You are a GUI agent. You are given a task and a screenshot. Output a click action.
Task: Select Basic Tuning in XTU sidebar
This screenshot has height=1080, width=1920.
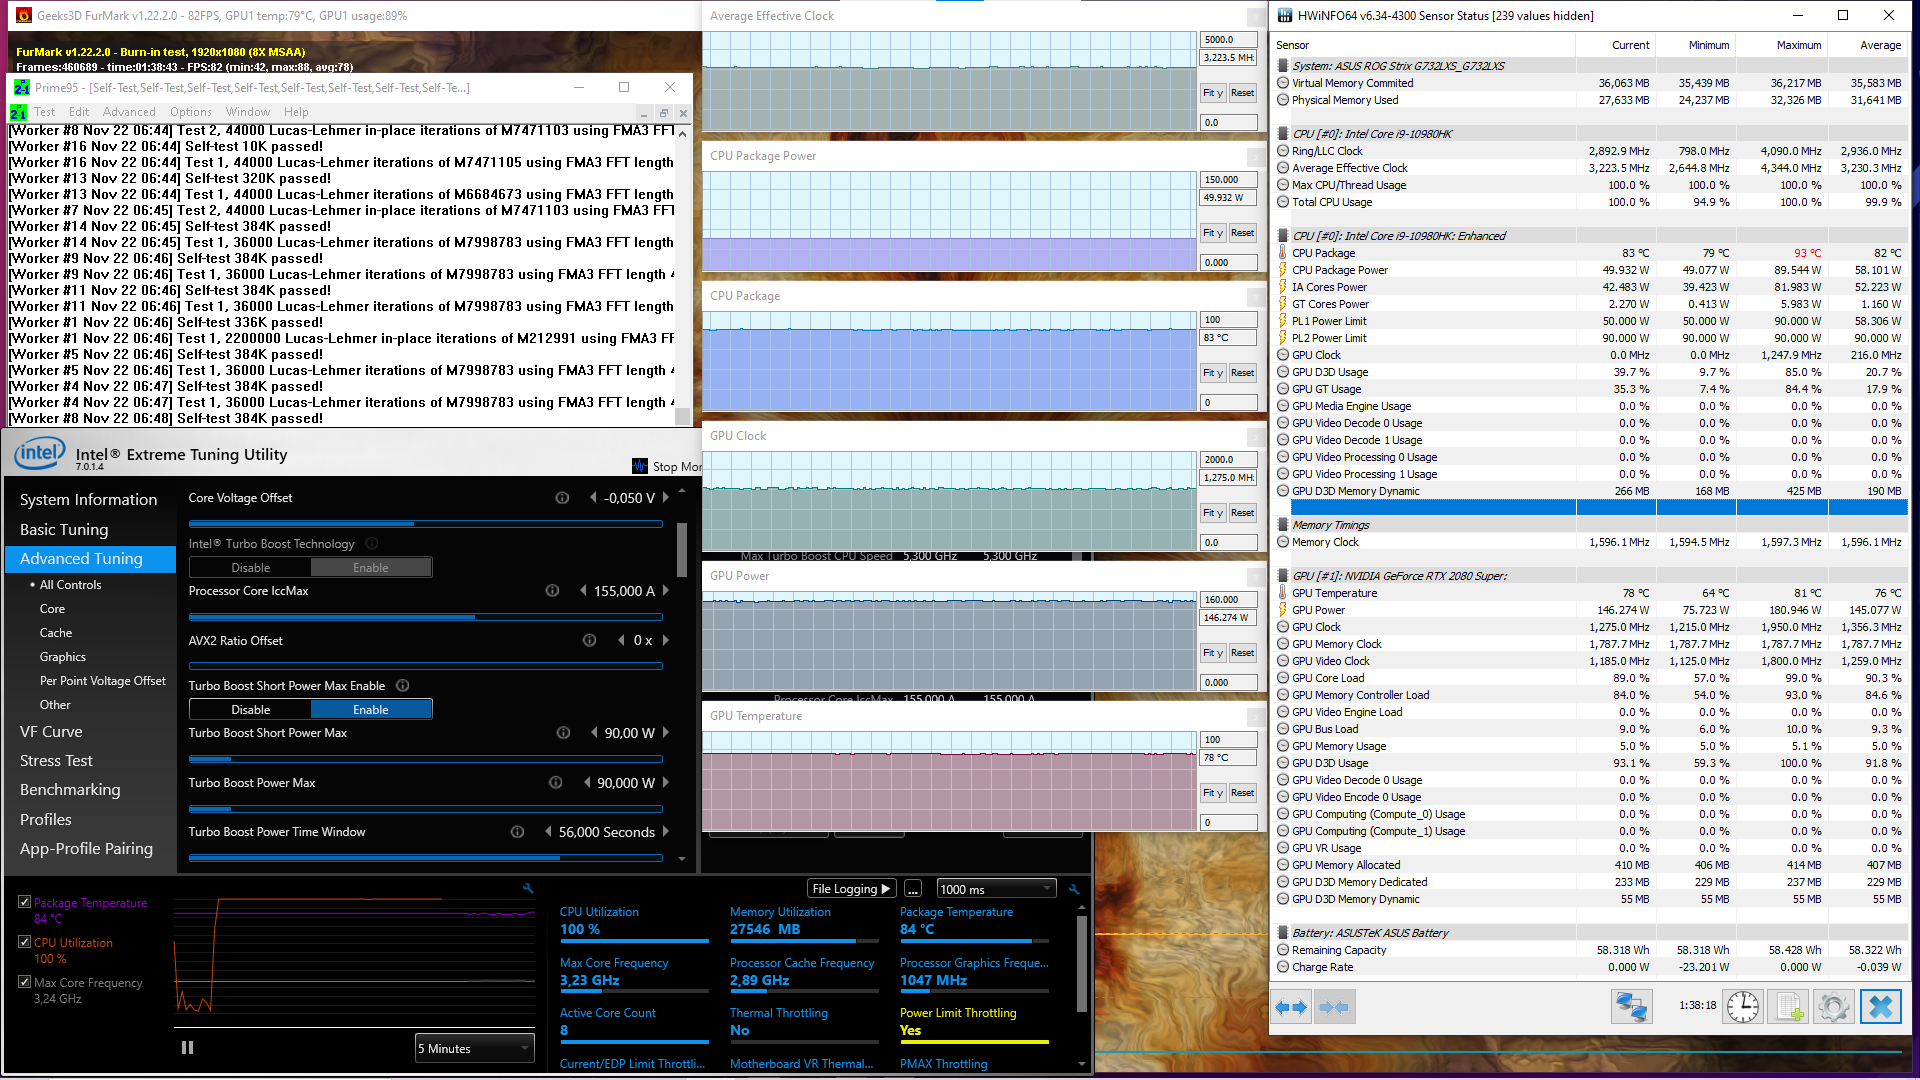point(64,530)
